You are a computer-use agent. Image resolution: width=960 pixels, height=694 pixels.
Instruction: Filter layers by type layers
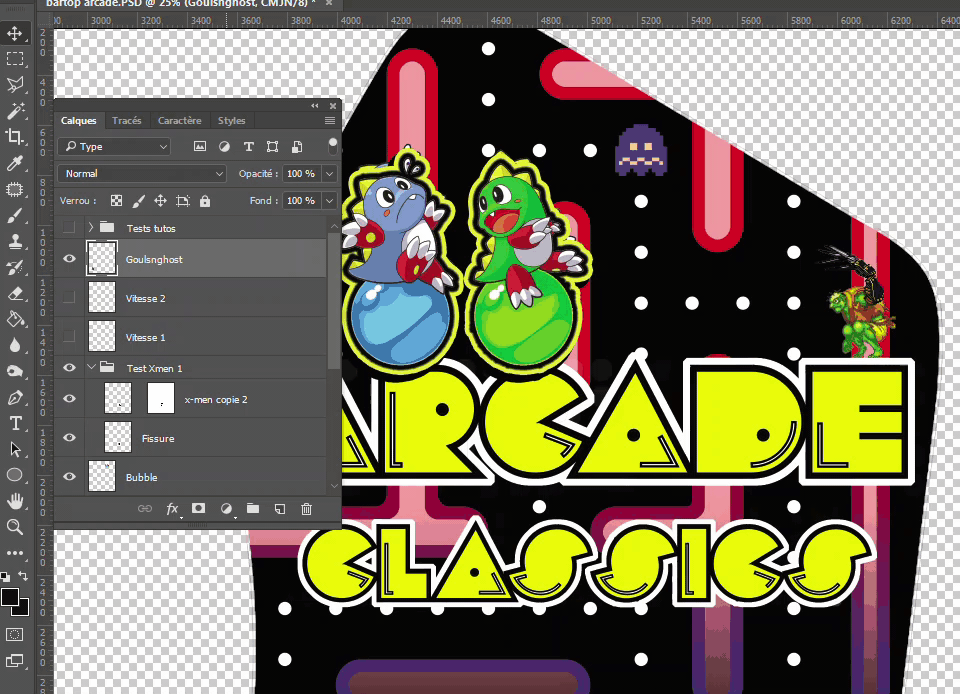[249, 146]
